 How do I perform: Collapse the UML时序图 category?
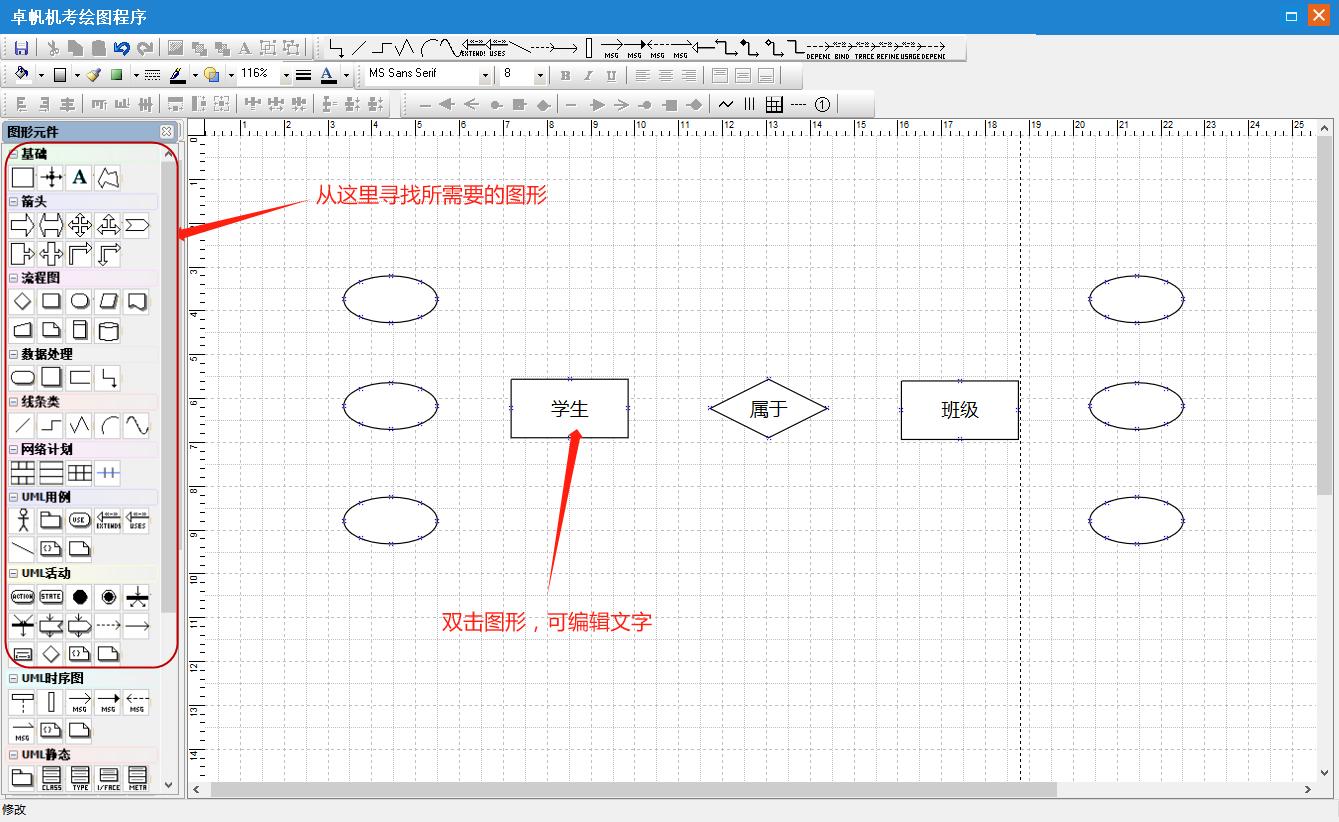[x=14, y=679]
